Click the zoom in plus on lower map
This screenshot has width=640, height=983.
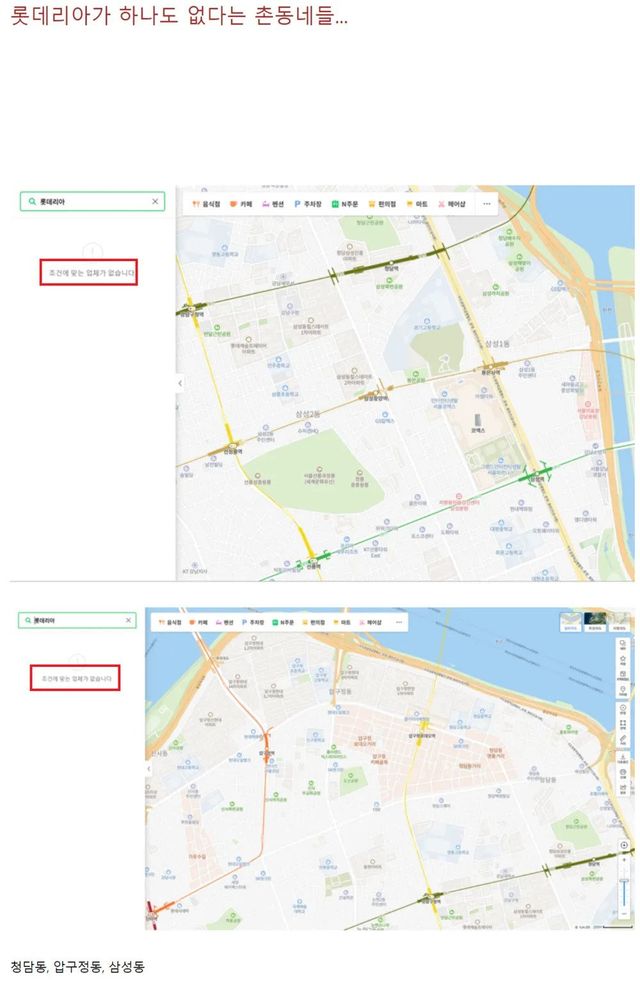click(624, 860)
